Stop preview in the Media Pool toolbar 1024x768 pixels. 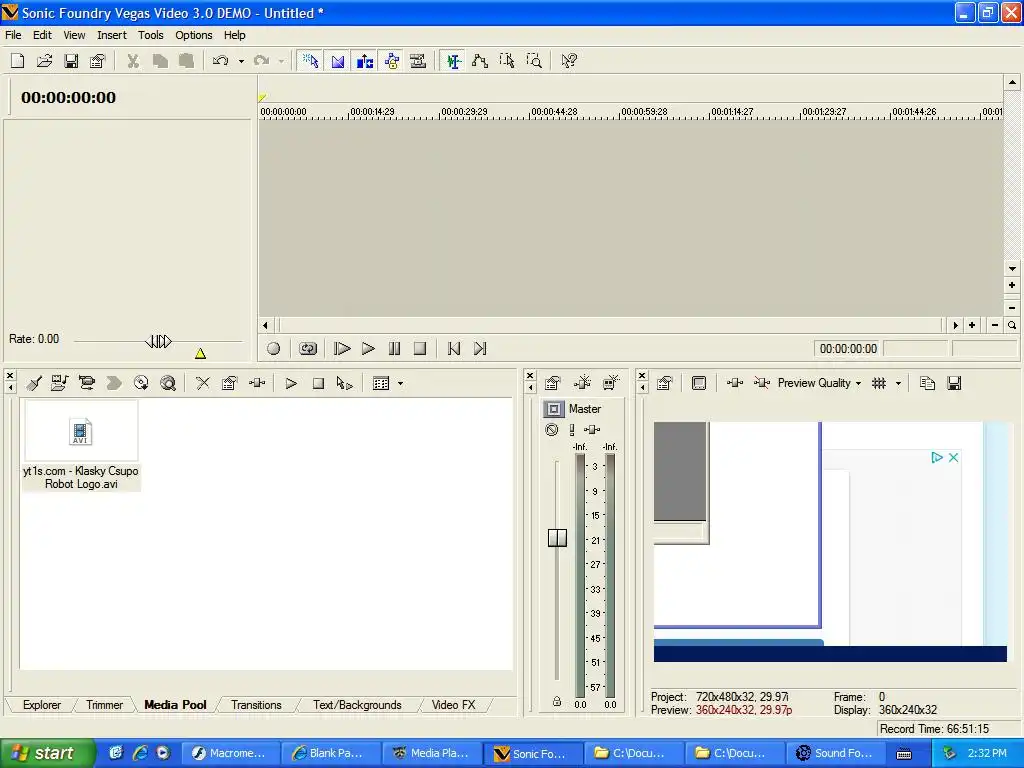[318, 383]
